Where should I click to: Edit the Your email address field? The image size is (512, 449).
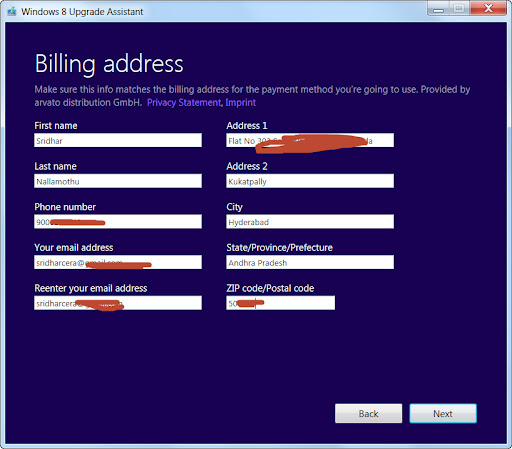point(118,262)
